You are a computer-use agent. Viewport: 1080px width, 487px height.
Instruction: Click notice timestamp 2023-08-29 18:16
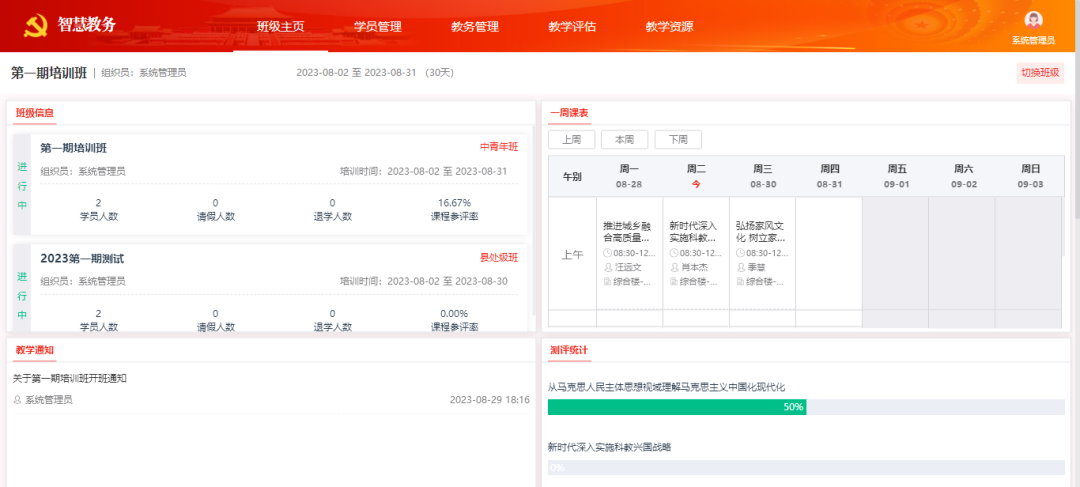coord(490,400)
